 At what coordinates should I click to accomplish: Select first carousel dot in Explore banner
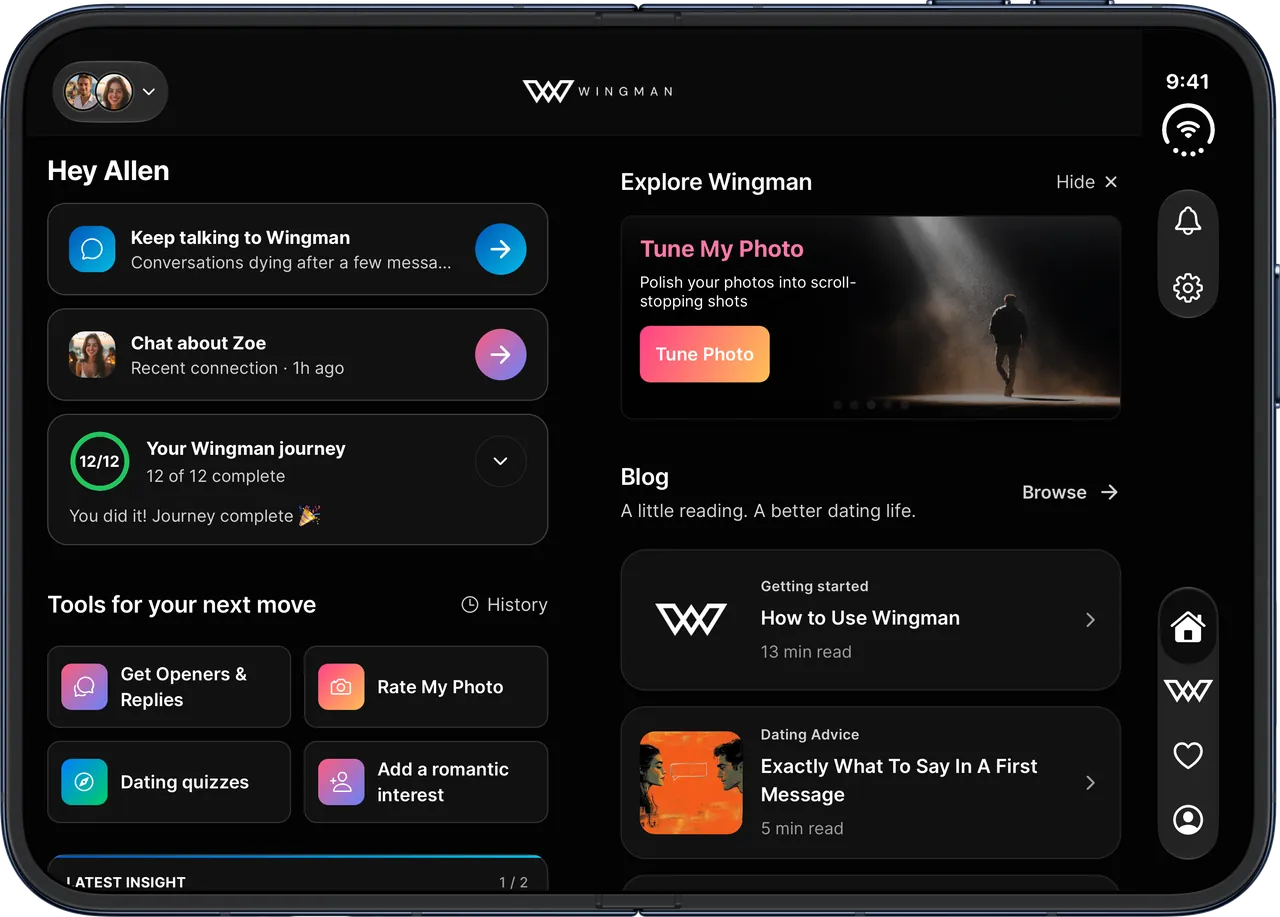(838, 405)
